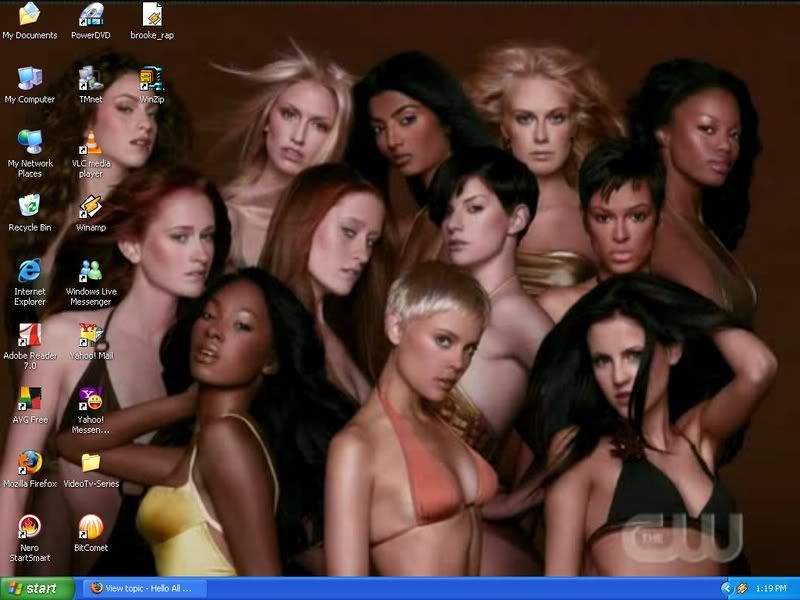The image size is (800, 600).
Task: Select the Winamp desktop icon
Action: click(91, 207)
